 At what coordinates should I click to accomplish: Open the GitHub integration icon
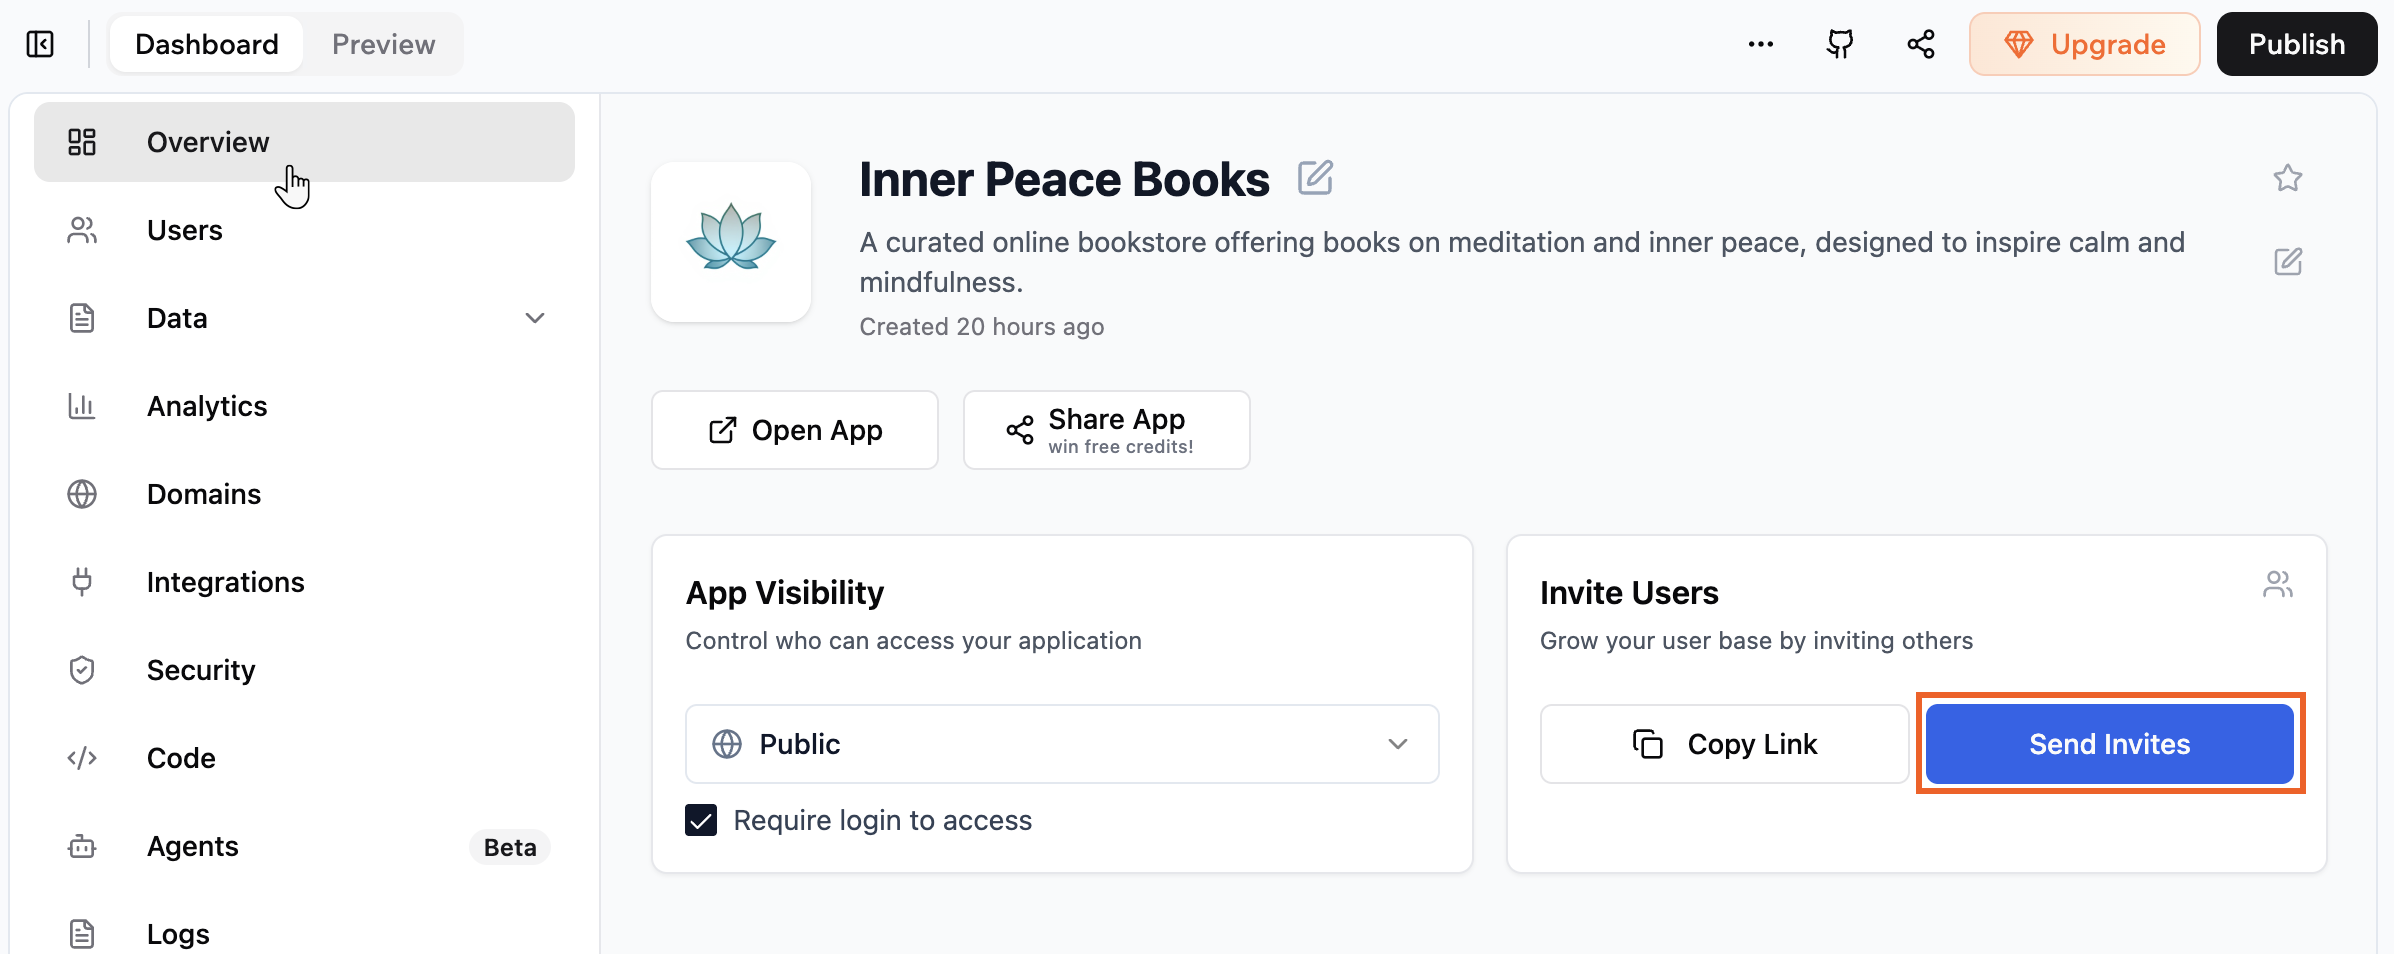[x=1839, y=44]
